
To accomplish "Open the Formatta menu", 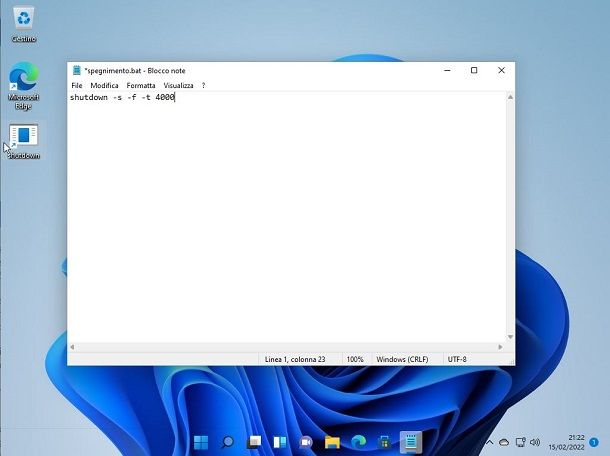I will [x=141, y=85].
